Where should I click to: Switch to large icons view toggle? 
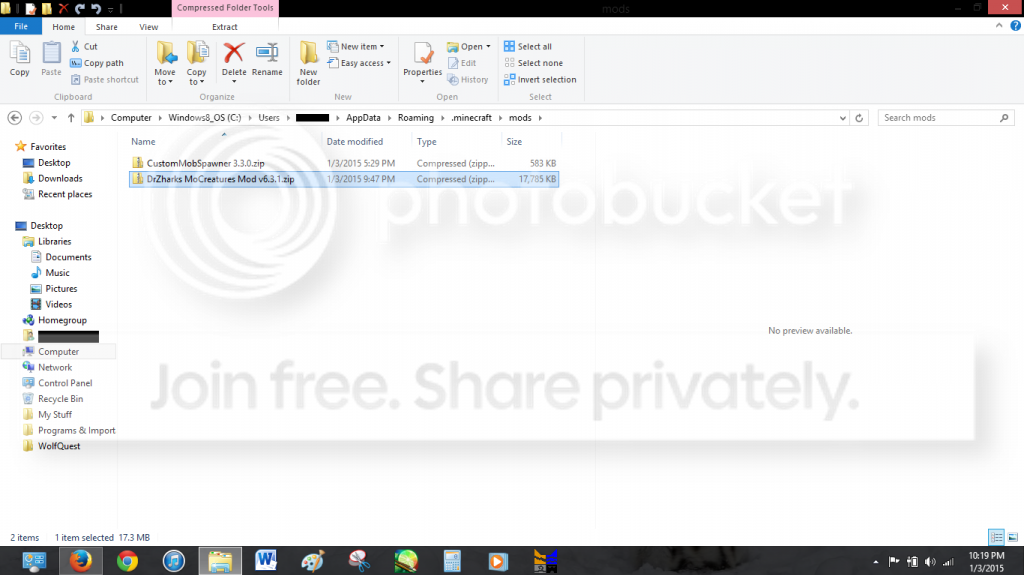pyautogui.click(x=1012, y=537)
